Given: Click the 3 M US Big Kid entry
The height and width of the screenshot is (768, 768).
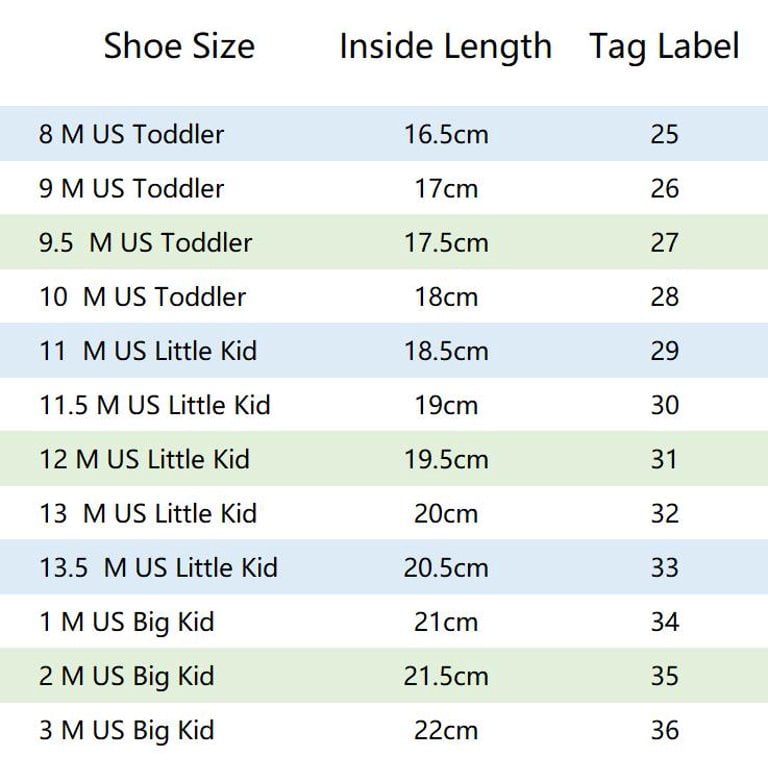Looking at the screenshot, I should coord(127,731).
